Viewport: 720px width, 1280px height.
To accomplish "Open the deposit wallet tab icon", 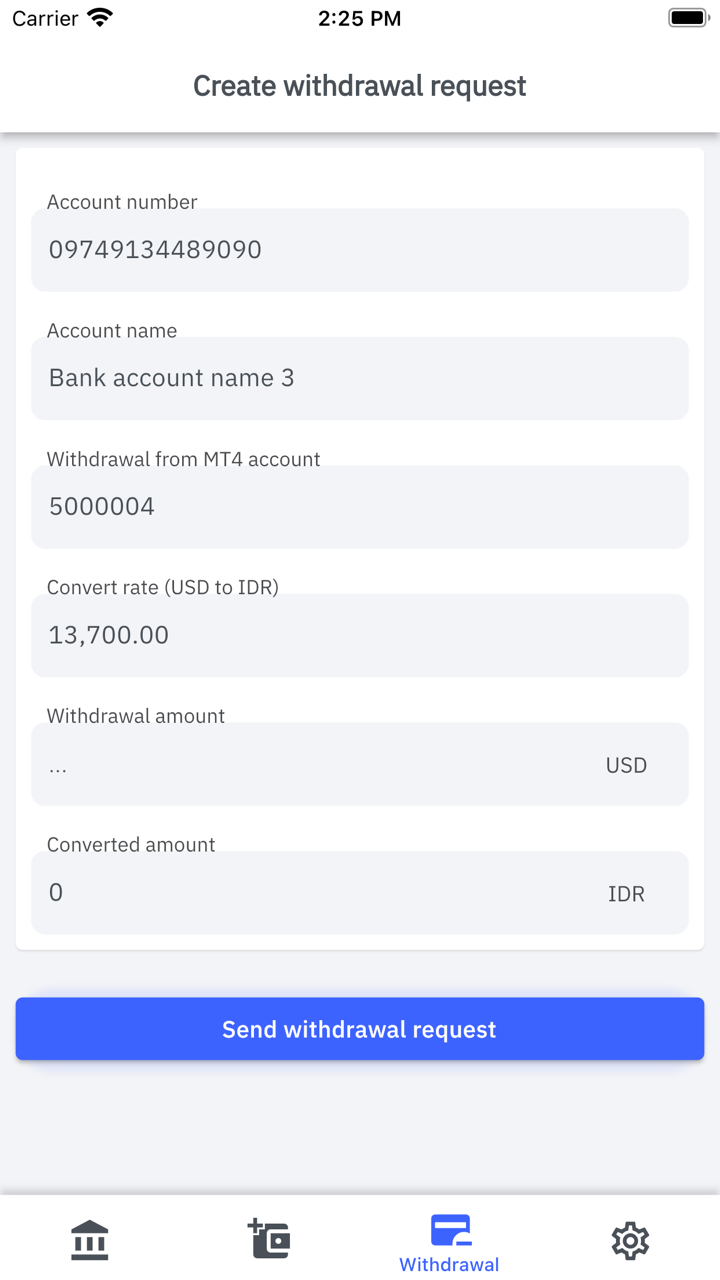I will point(269,1238).
